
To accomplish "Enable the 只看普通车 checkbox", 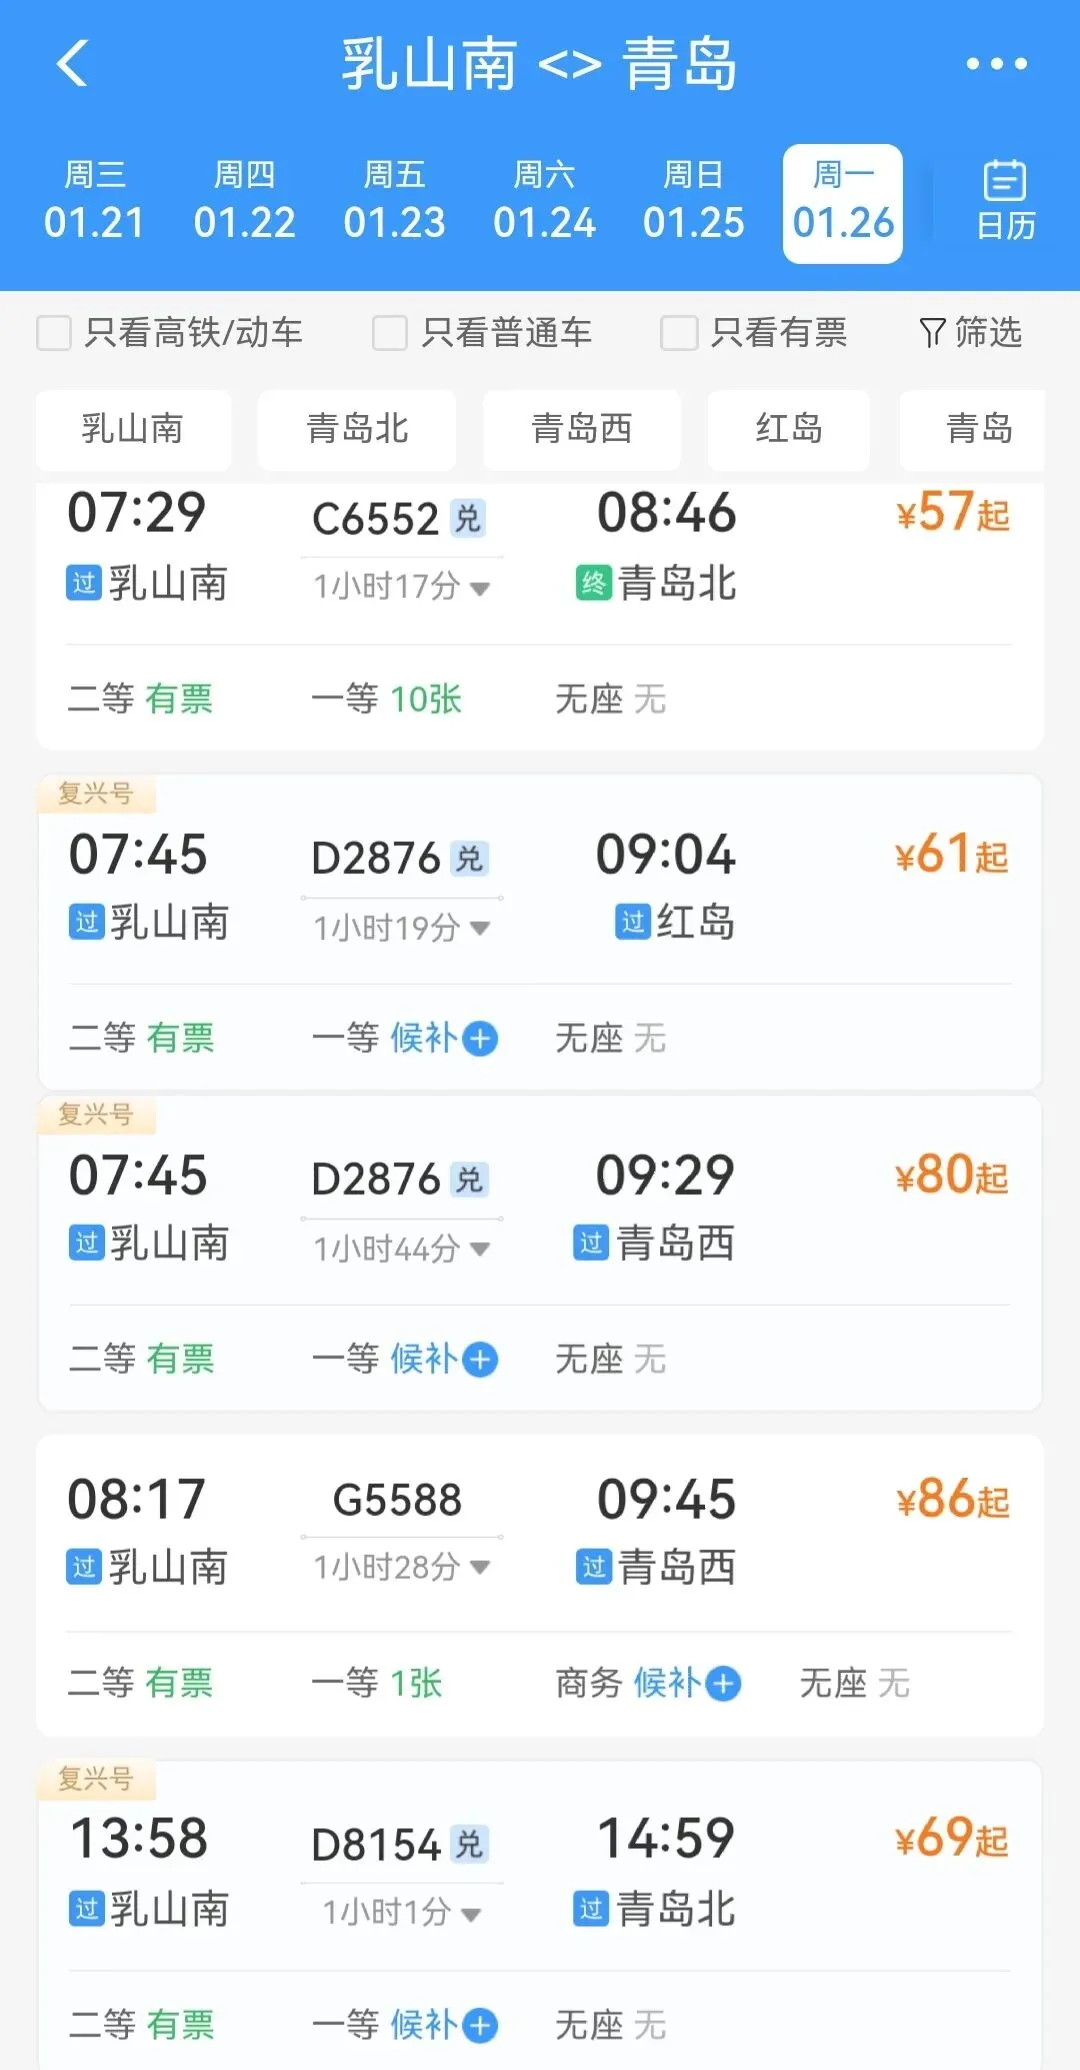I will tap(390, 333).
